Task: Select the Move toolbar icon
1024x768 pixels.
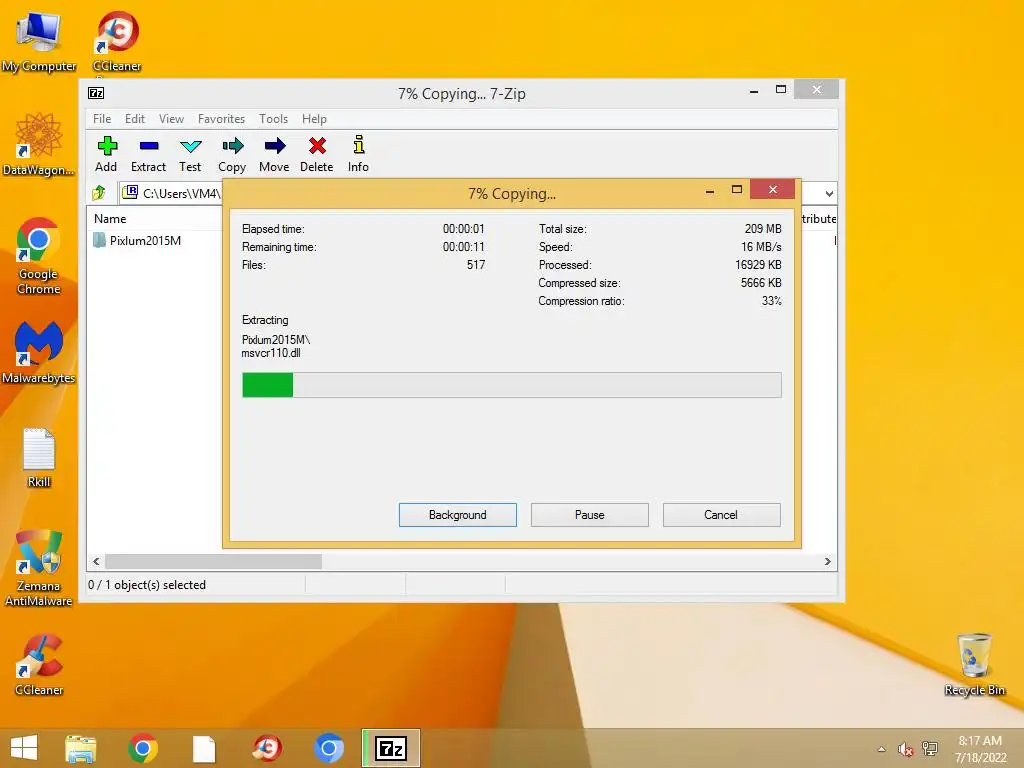Action: pyautogui.click(x=274, y=154)
